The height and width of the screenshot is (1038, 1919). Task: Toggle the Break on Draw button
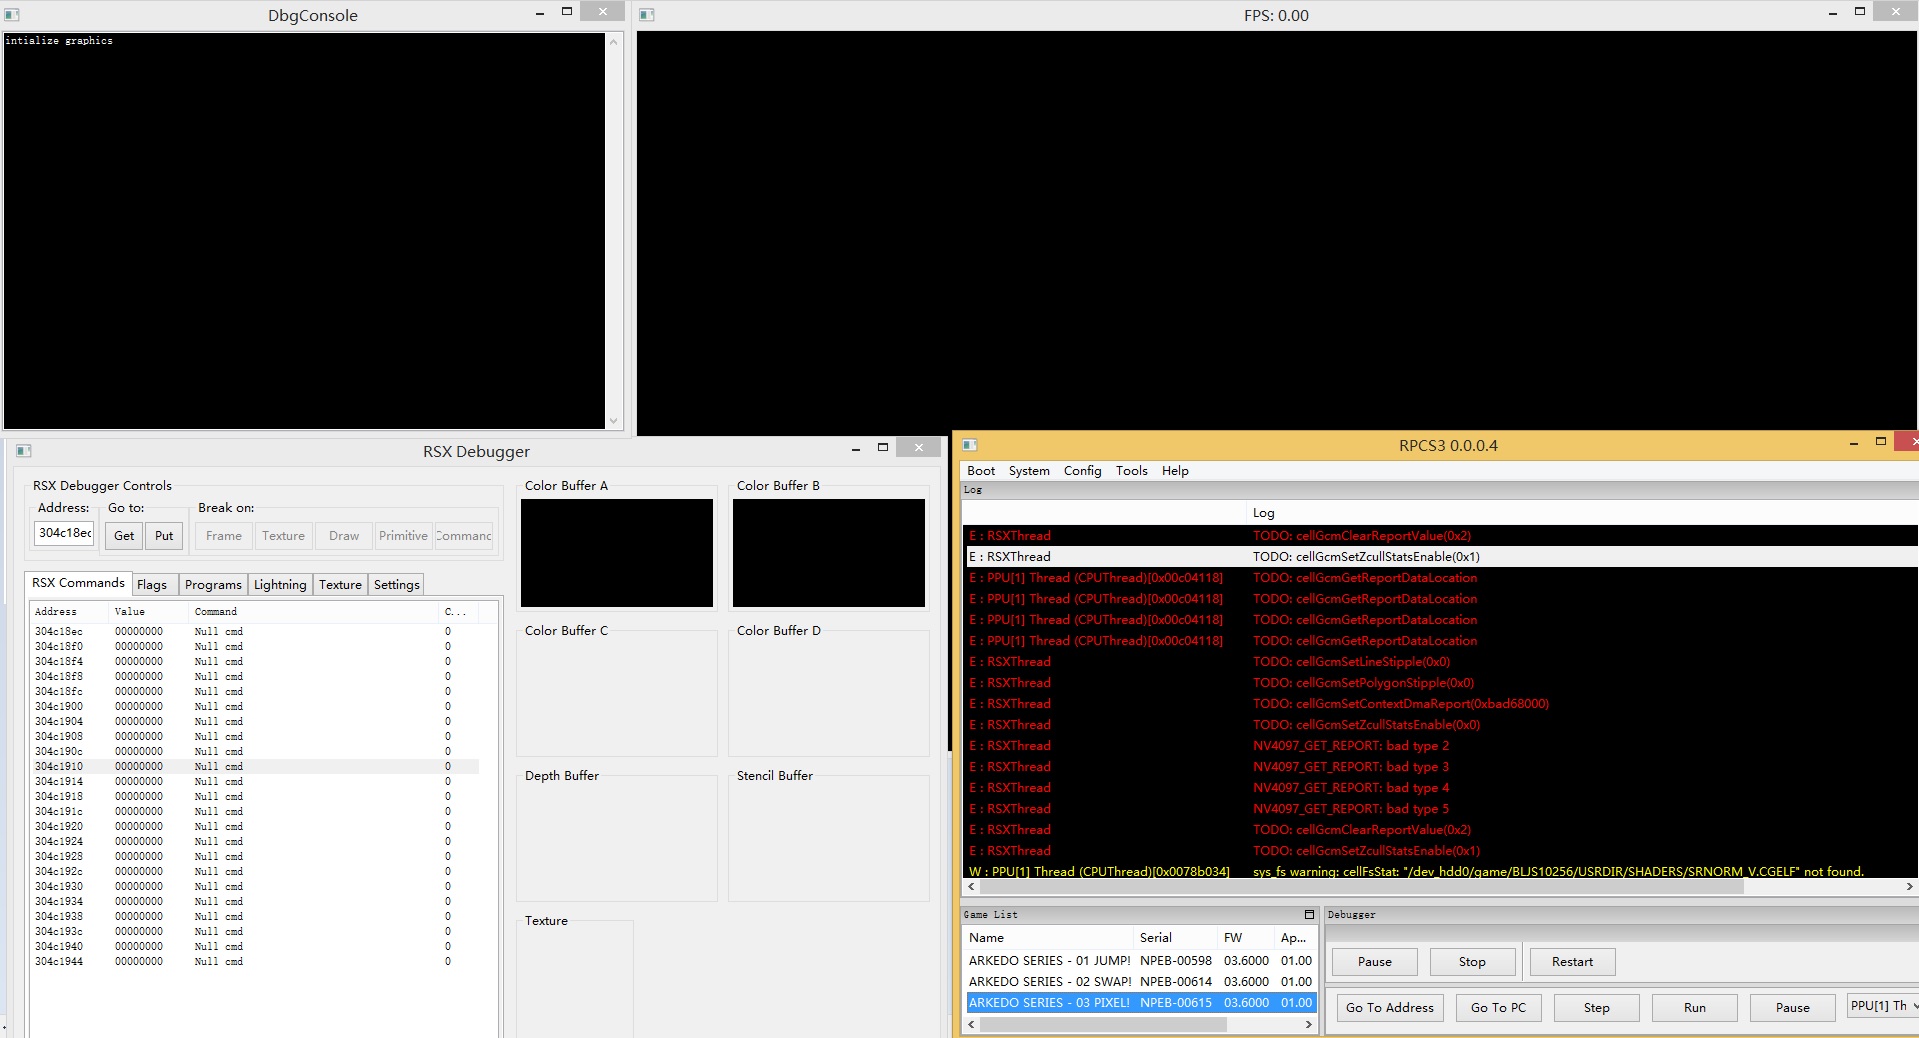[x=344, y=536]
